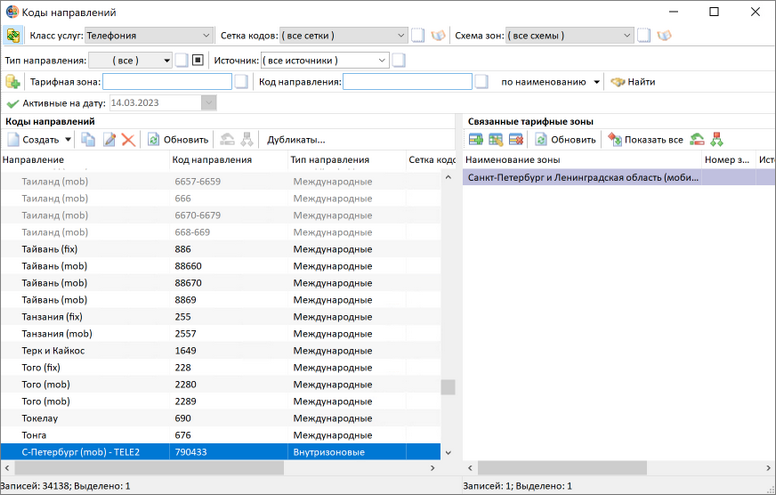776x495 pixels.
Task: Select the Токелау row
Action: (221, 418)
